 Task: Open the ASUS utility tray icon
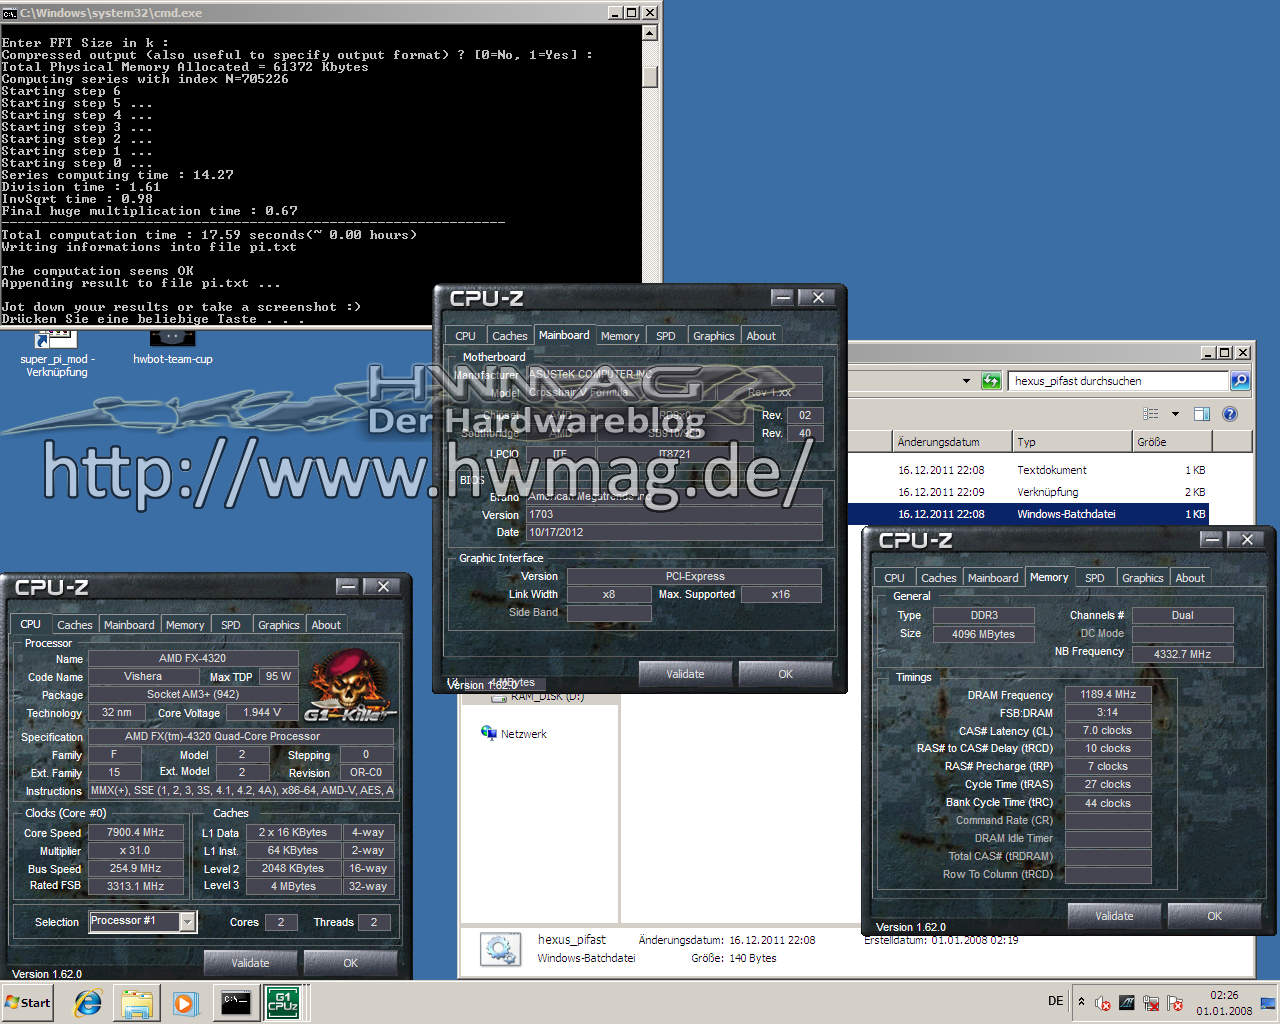point(1127,1003)
